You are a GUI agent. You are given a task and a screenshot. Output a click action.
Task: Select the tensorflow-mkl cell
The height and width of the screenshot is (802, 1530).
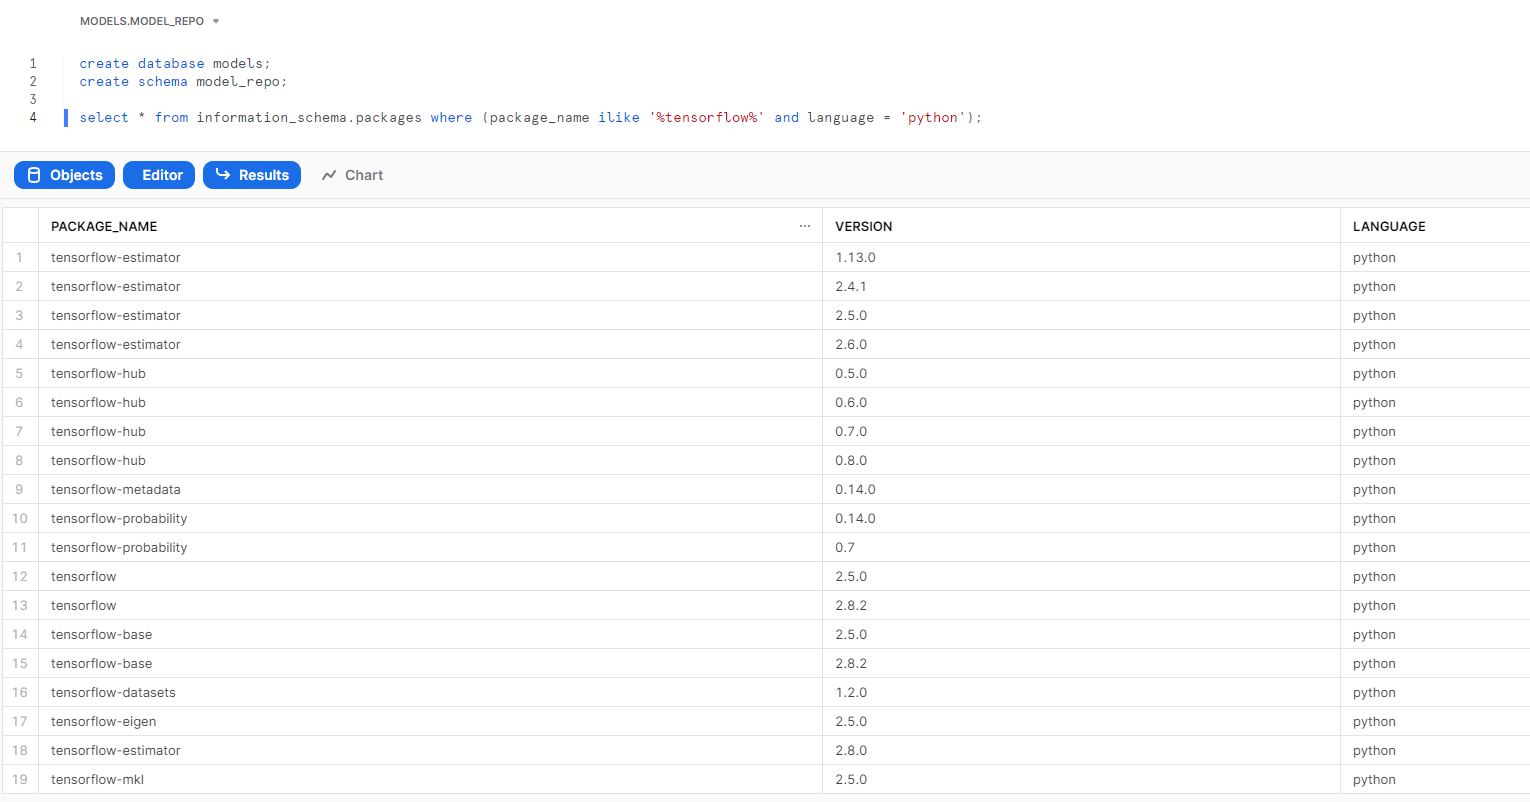pos(430,779)
